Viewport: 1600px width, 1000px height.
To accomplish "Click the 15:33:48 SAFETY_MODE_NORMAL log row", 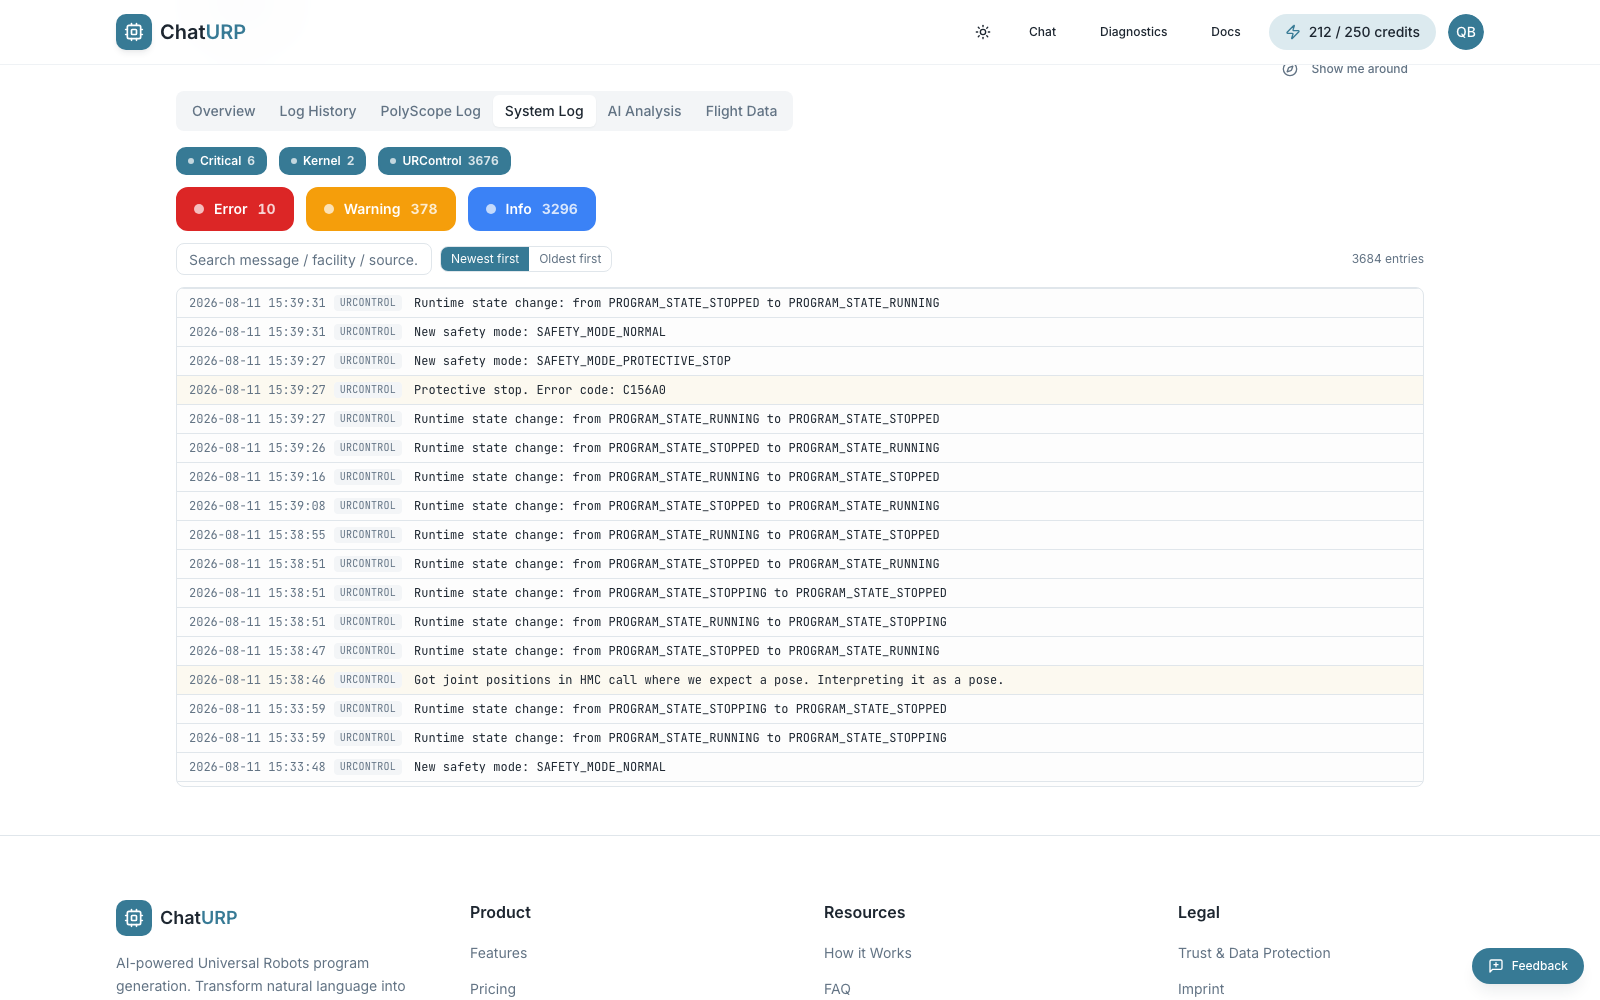I will (x=800, y=767).
